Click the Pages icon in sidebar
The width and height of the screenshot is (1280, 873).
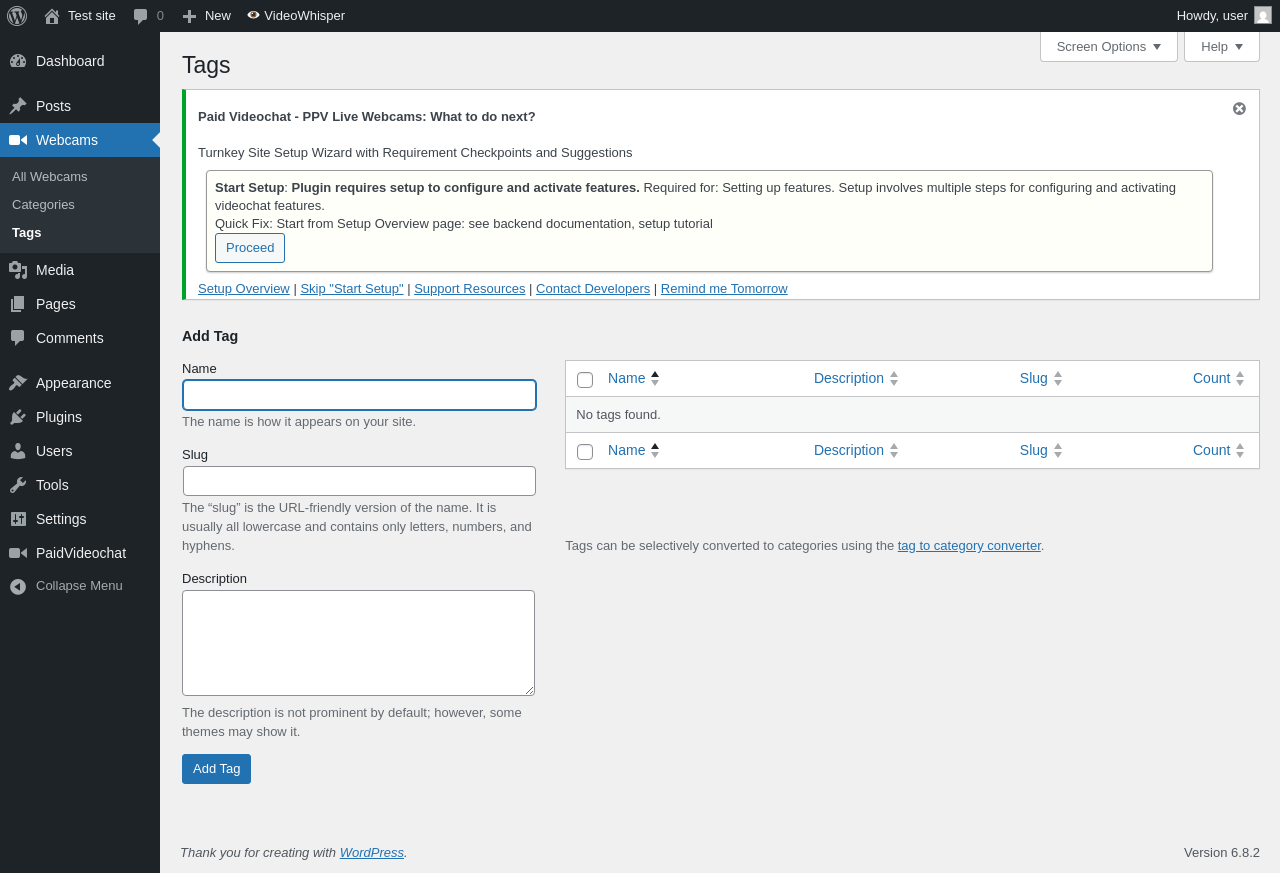[x=18, y=304]
